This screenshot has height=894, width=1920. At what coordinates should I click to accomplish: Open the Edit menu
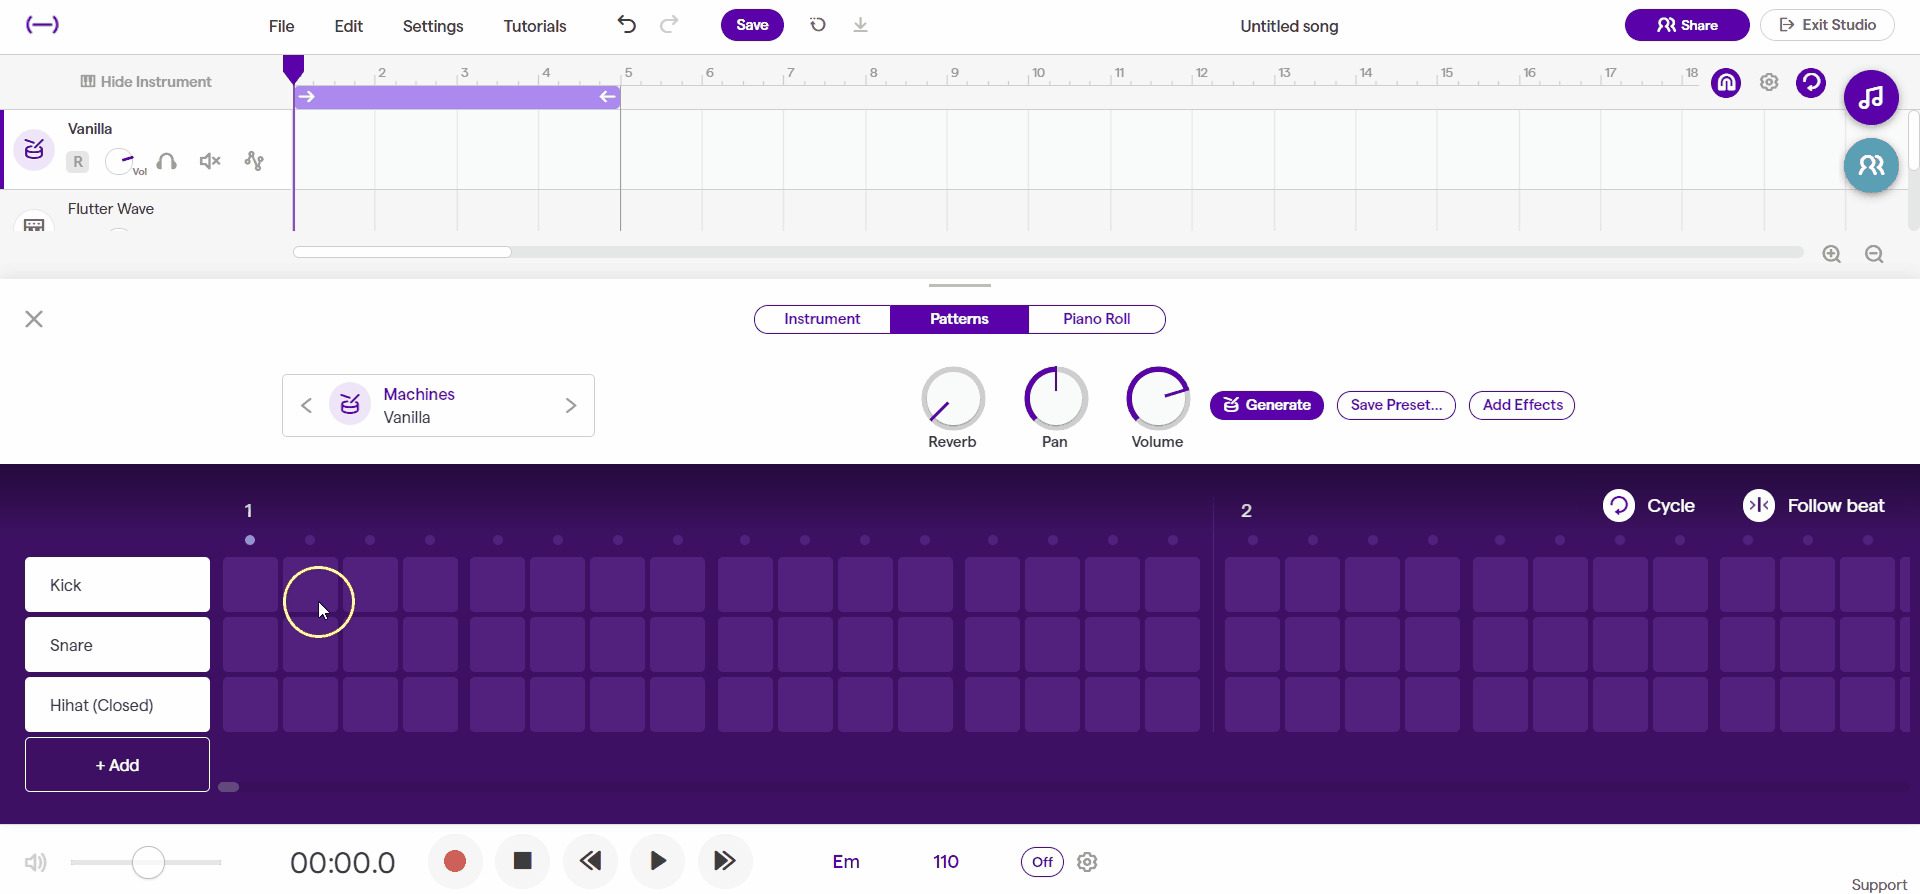pos(348,26)
